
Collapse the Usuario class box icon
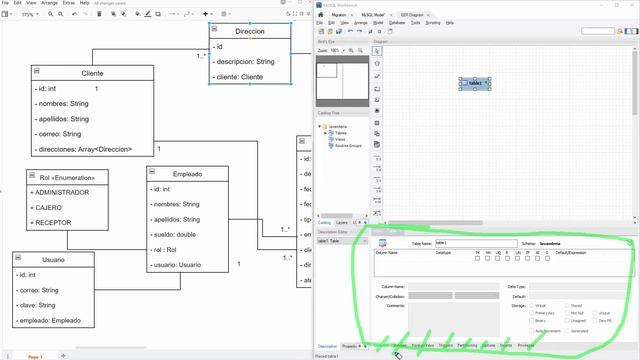pyautogui.click(x=18, y=258)
